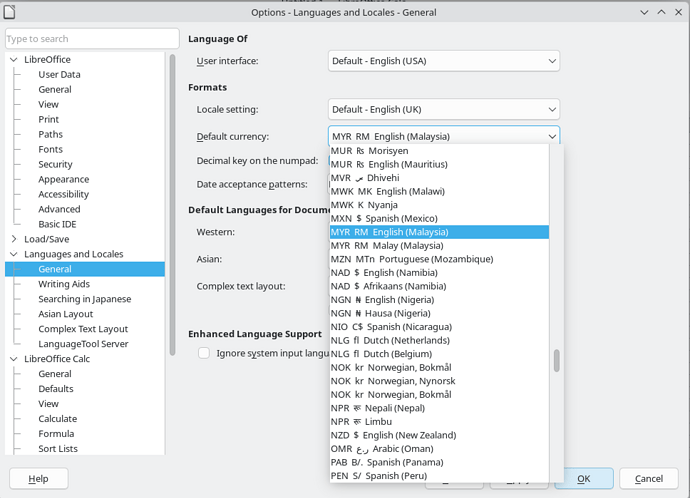
Task: Click the options tree scrollbar
Action: (172, 205)
